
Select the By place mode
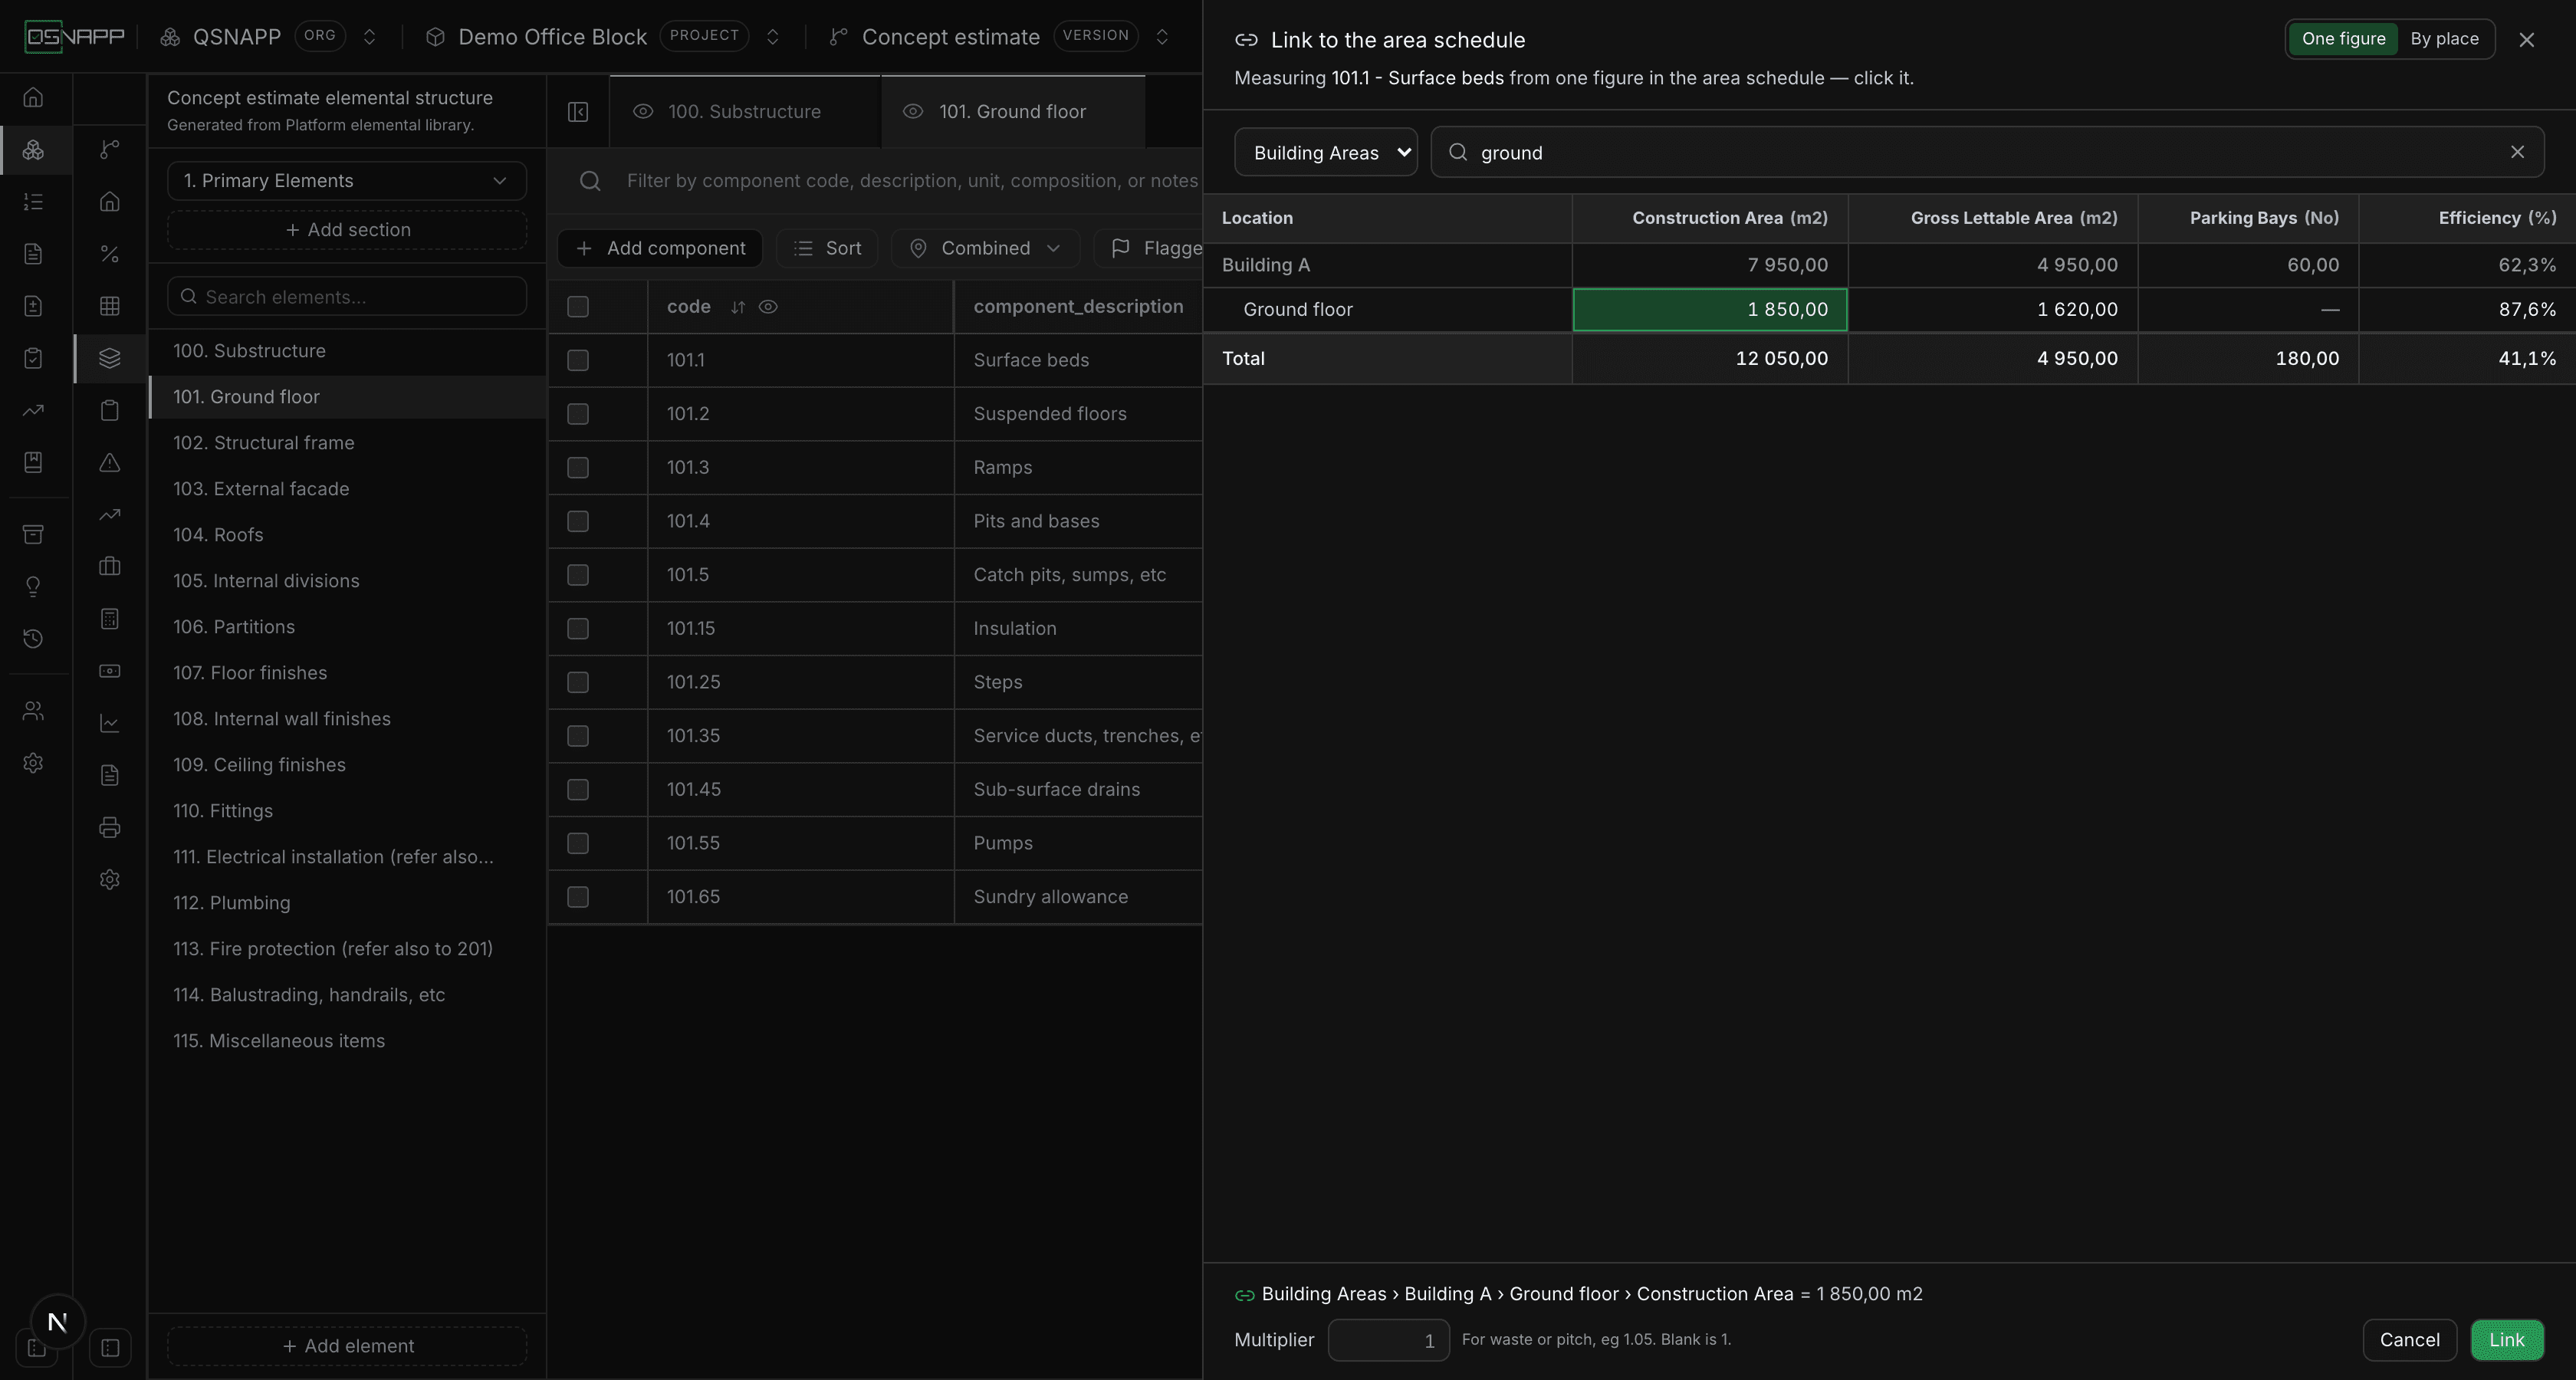click(2444, 39)
